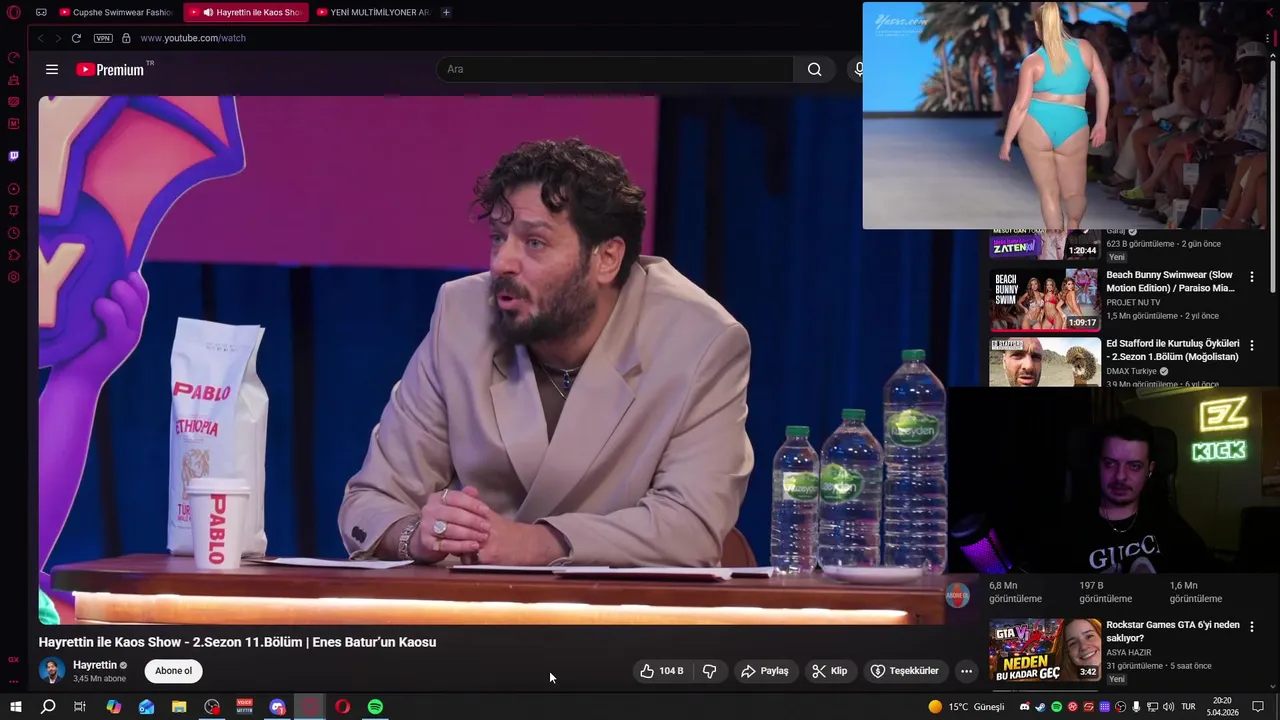Screen dimensions: 1280x720
Task: Open the GTA 6 NEDEN BU KADAR GEÇ thumbnail
Action: [1044, 650]
